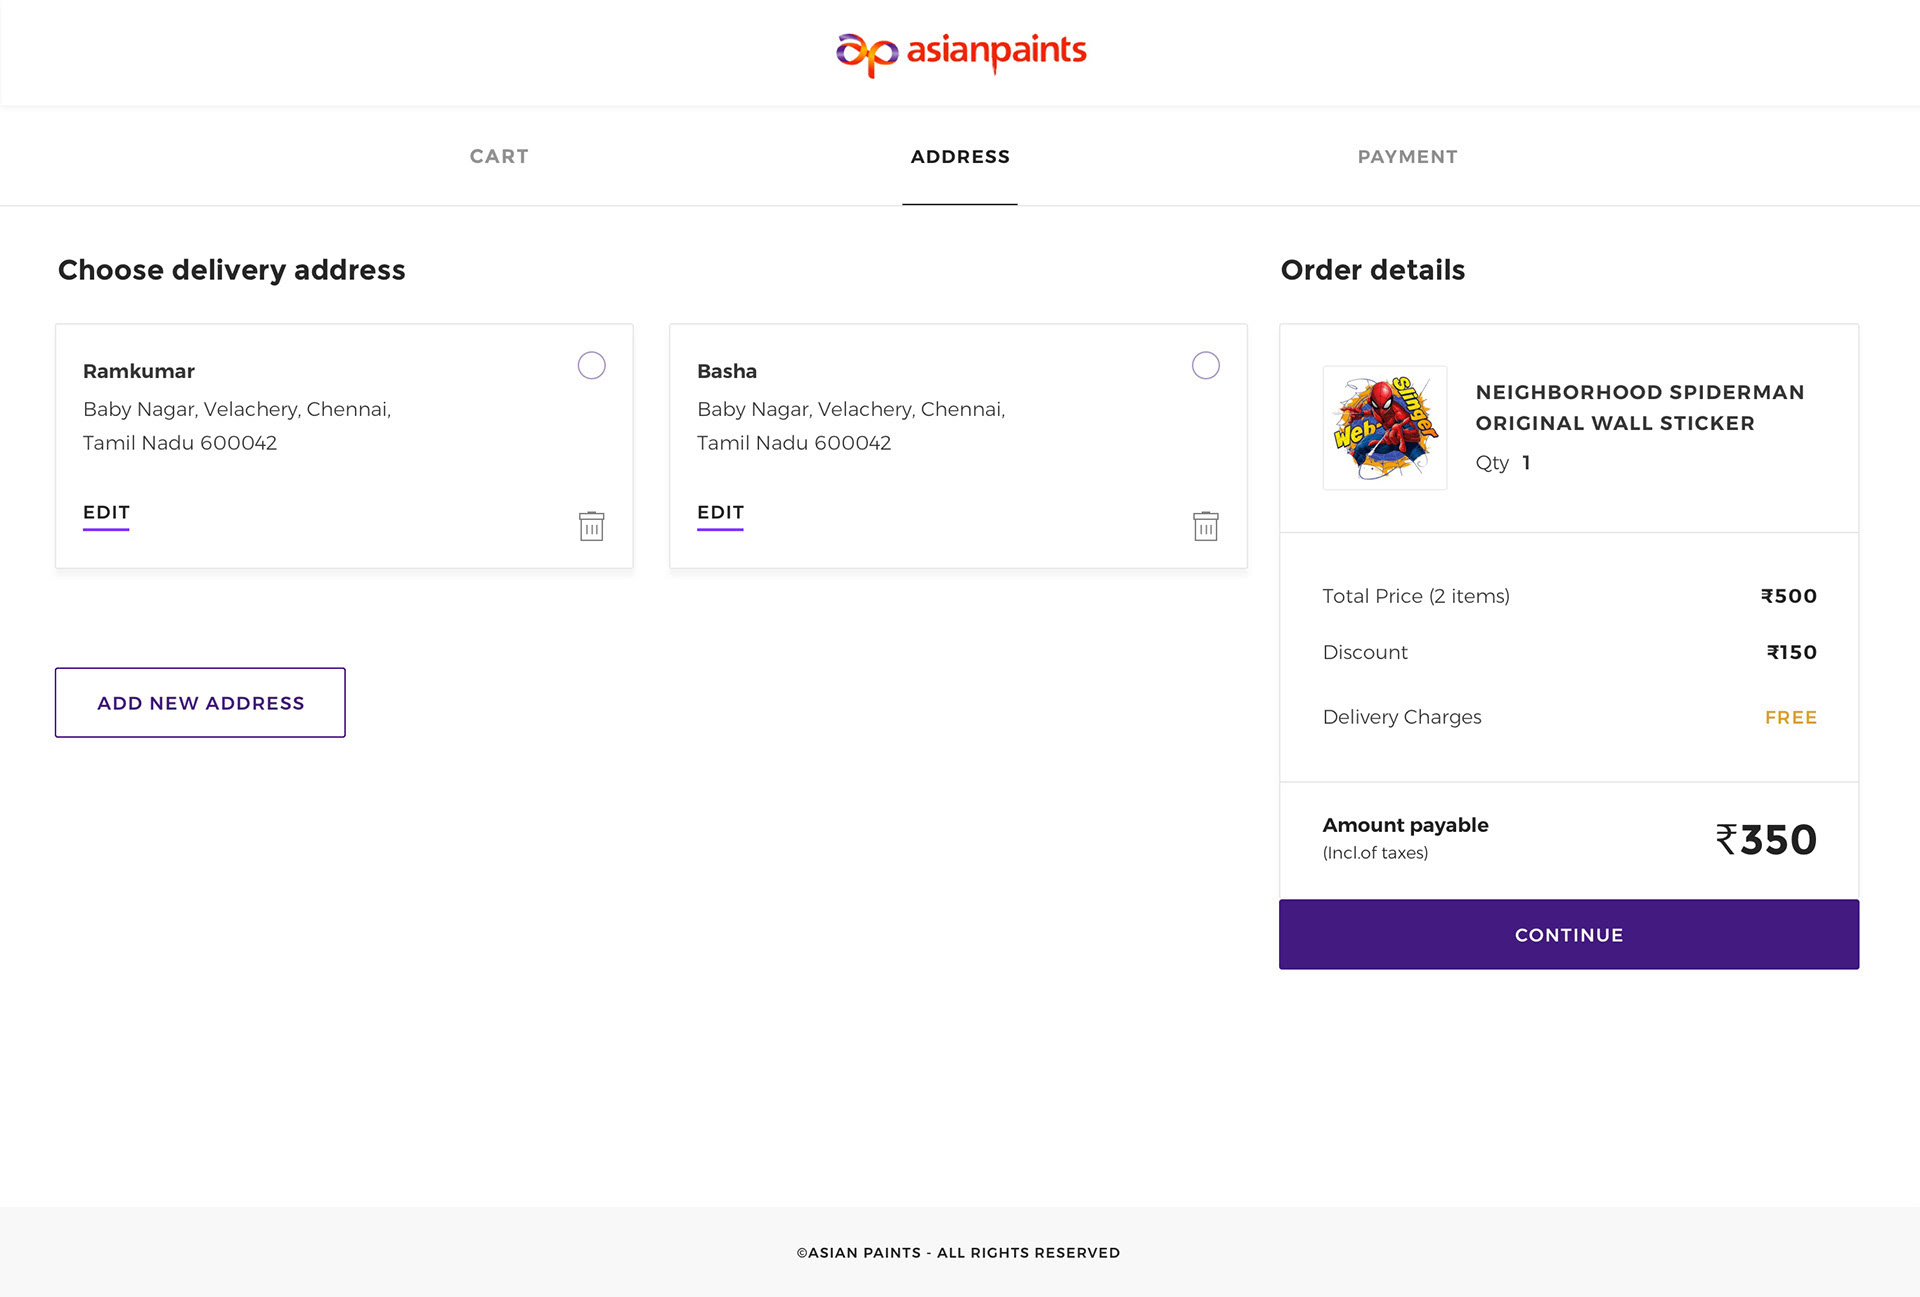Delete Ramkumar's address with trash icon
1920x1297 pixels.
tap(591, 526)
